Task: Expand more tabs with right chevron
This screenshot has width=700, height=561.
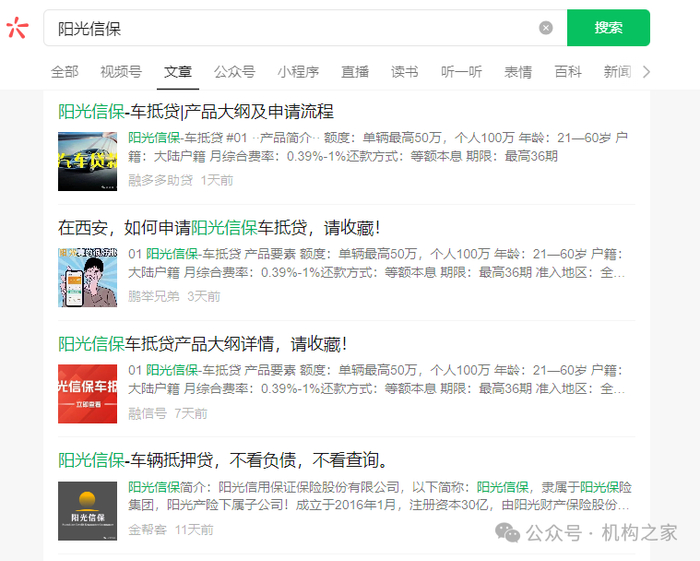Action: coord(646,71)
